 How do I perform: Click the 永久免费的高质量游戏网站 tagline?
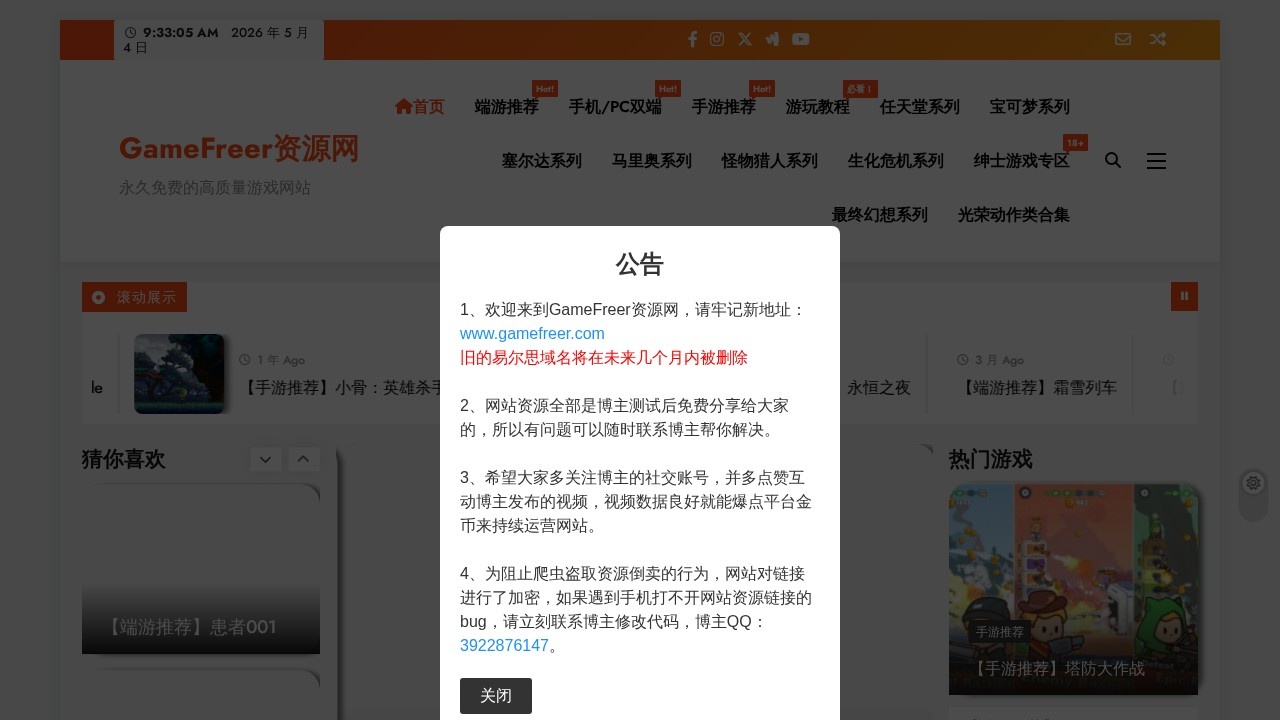click(215, 188)
